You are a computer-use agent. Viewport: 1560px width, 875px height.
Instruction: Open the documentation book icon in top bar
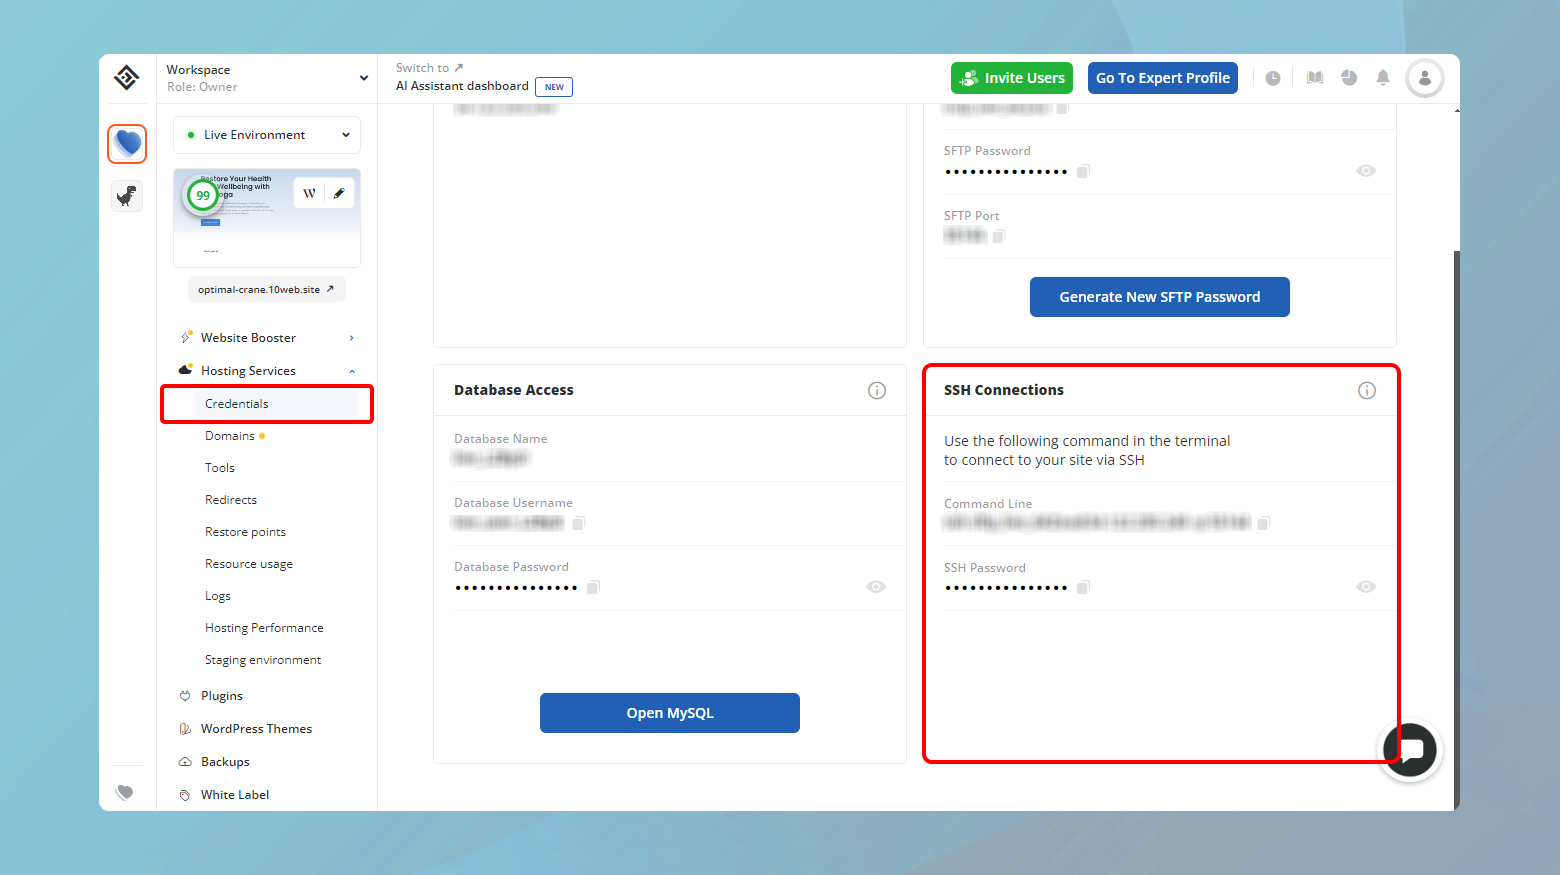pyautogui.click(x=1314, y=77)
